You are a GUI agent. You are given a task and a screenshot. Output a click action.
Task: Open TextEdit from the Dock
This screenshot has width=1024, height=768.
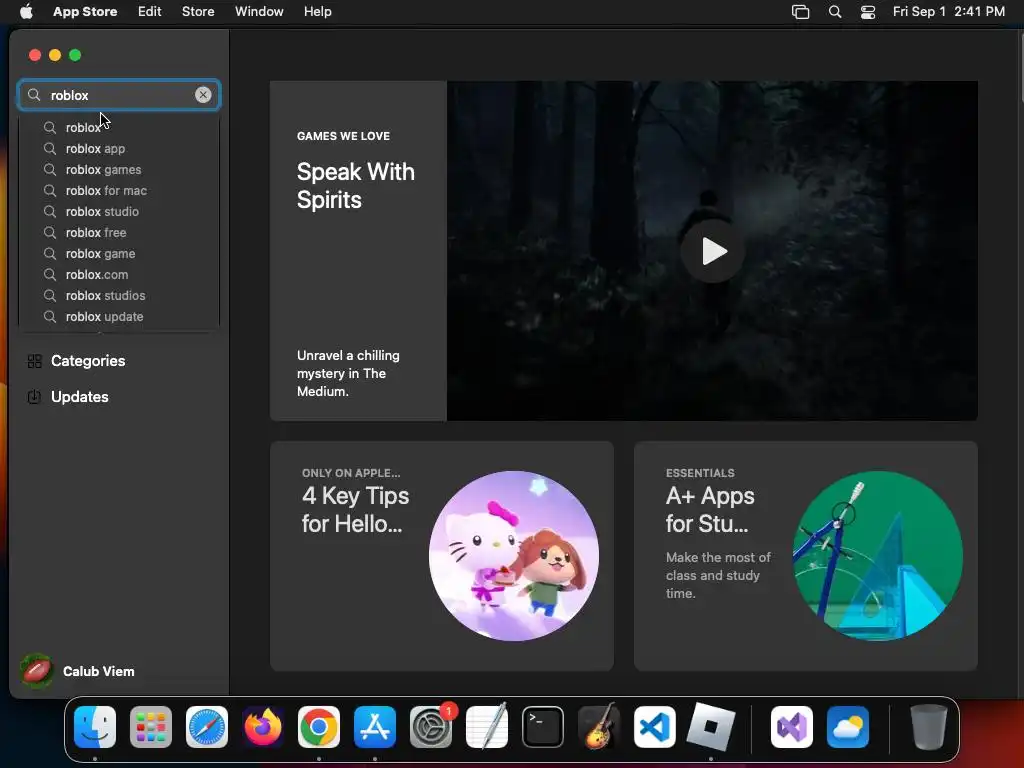pos(487,726)
